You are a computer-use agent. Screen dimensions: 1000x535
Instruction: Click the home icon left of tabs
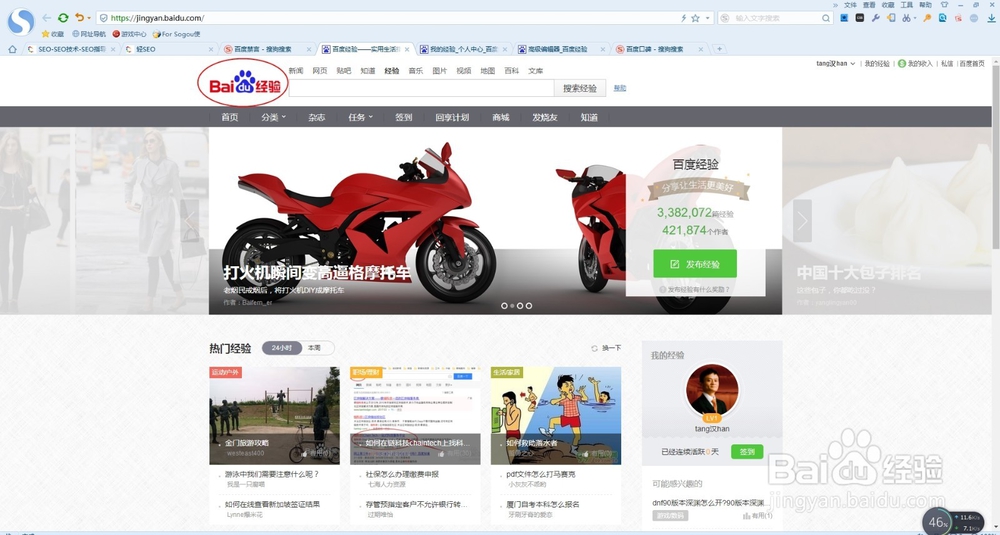[12, 49]
